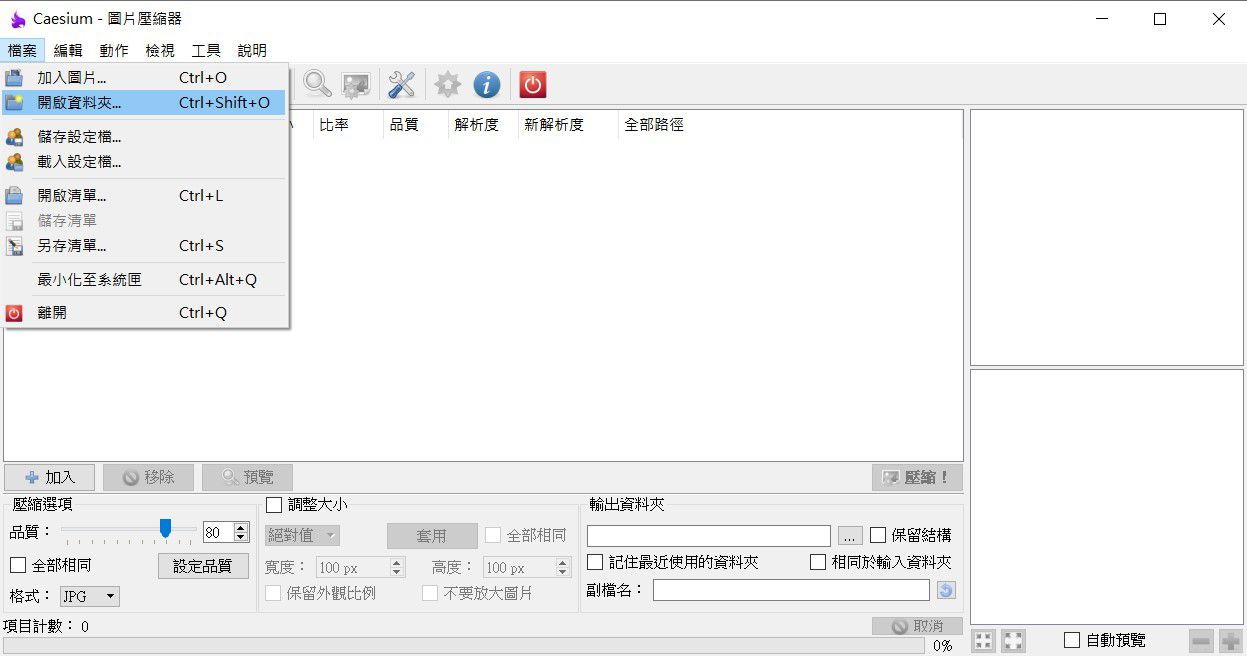Enable 保留結構 checkbox
The image size is (1247, 656).
point(878,535)
